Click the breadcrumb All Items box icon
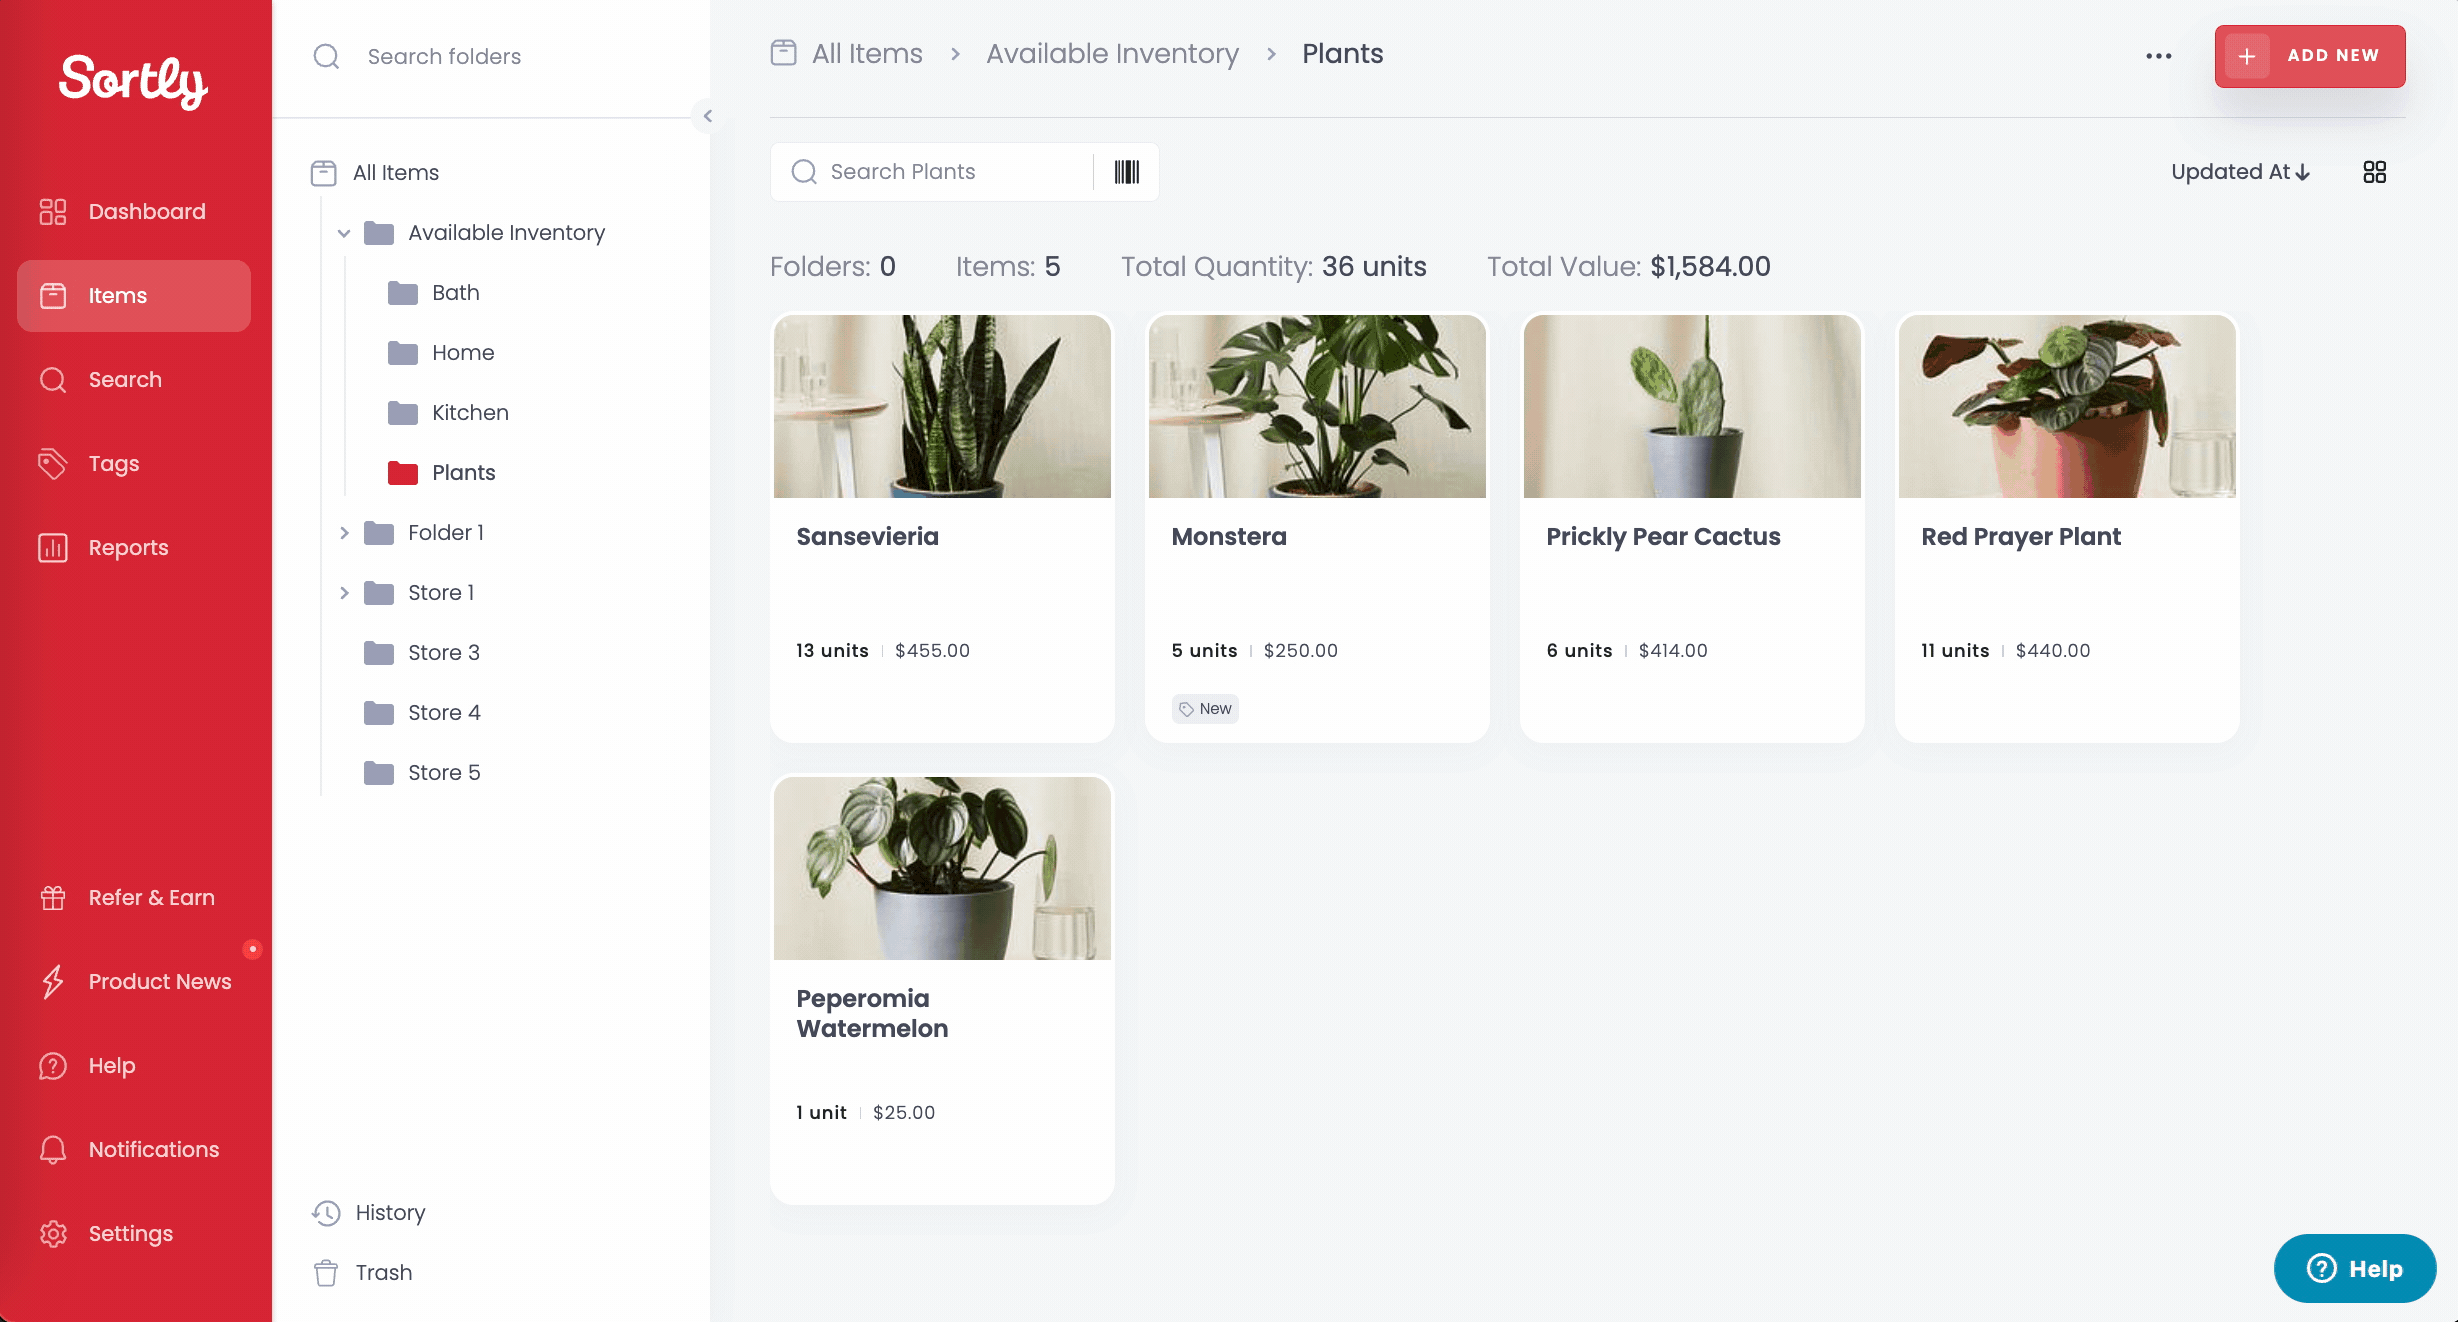Image resolution: width=2458 pixels, height=1322 pixels. (x=783, y=52)
